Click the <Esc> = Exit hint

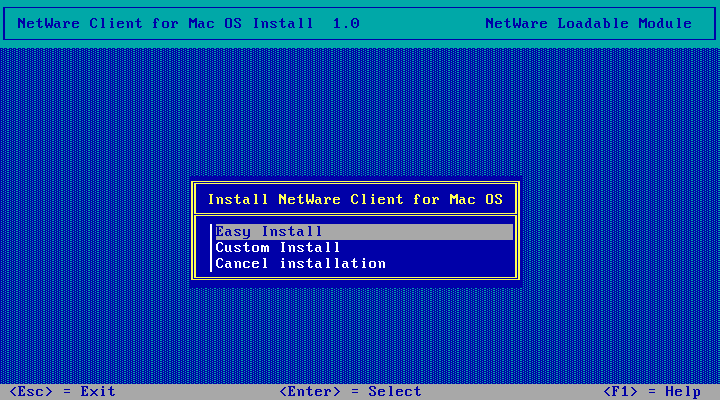pos(62,392)
